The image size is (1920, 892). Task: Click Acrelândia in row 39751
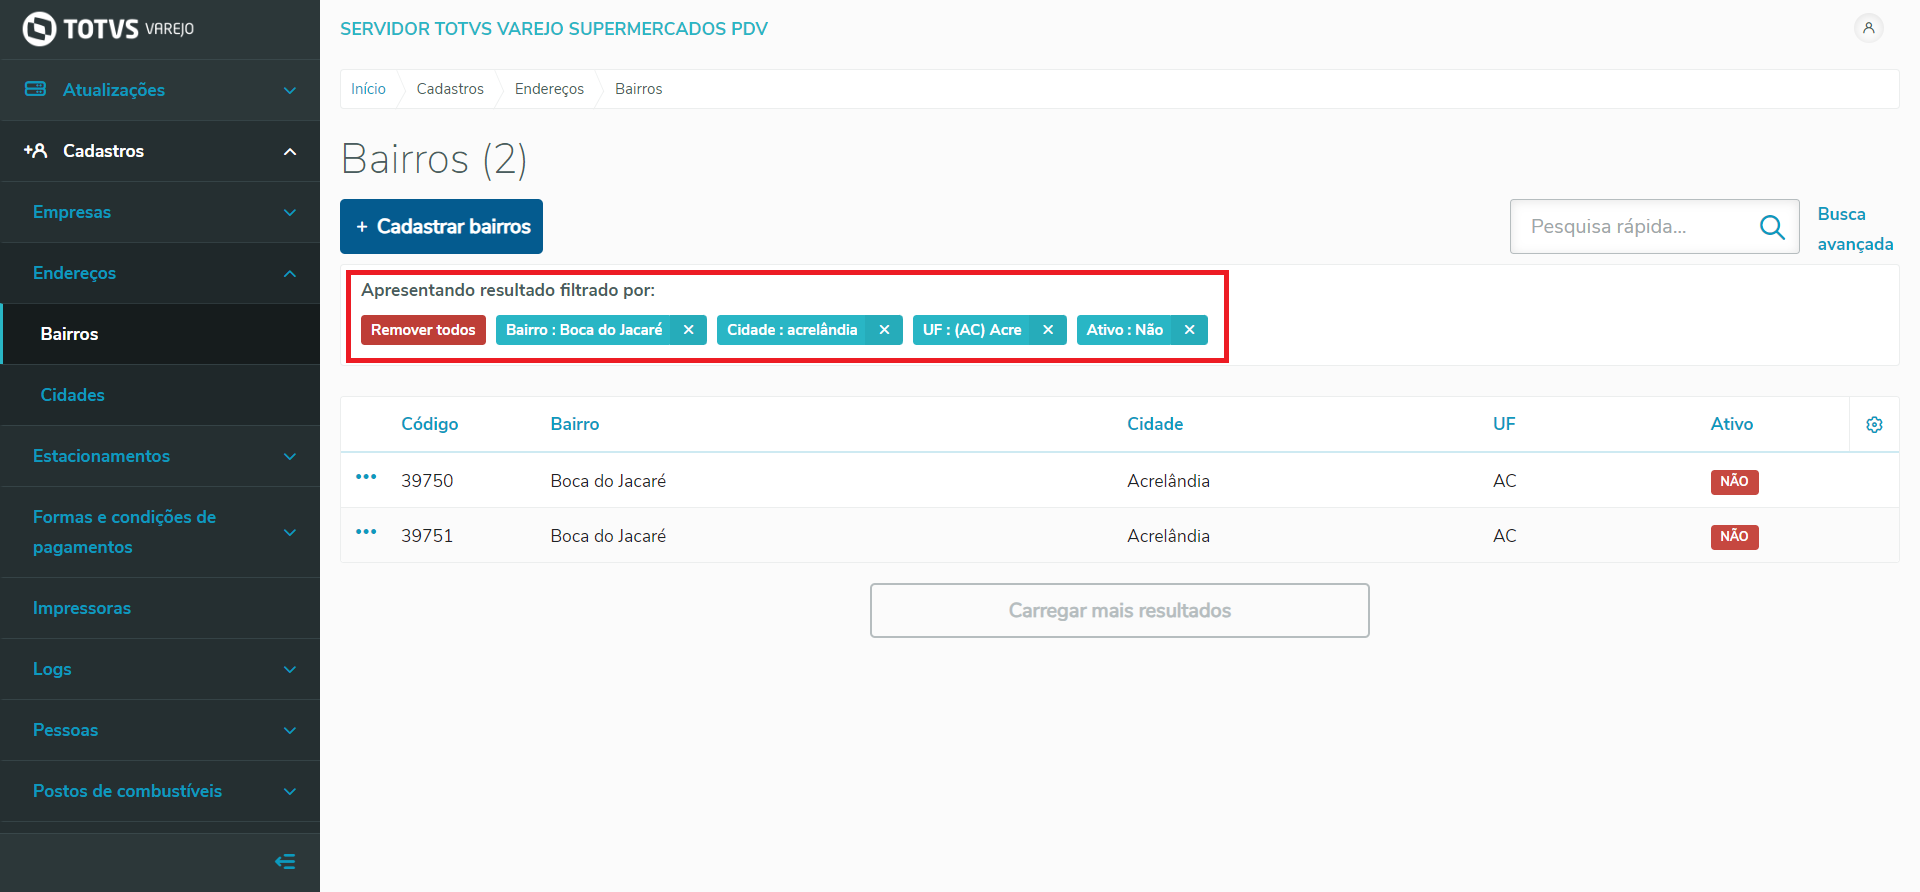tap(1168, 536)
